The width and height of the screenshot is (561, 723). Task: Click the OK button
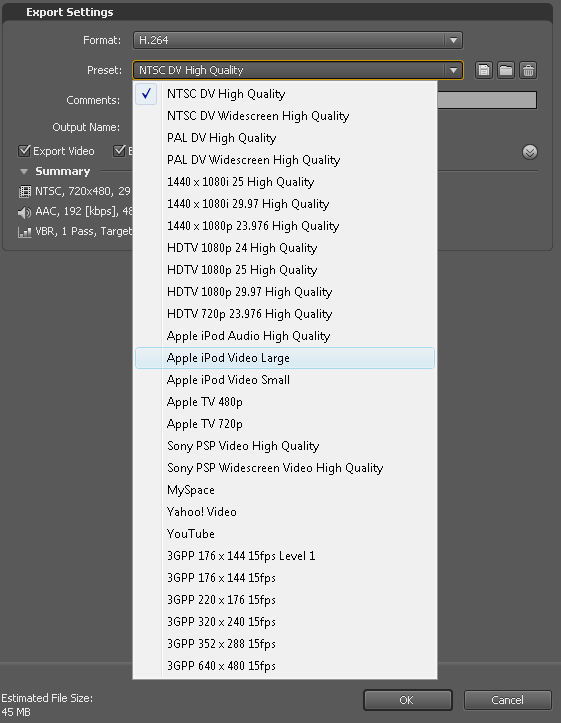click(x=407, y=700)
